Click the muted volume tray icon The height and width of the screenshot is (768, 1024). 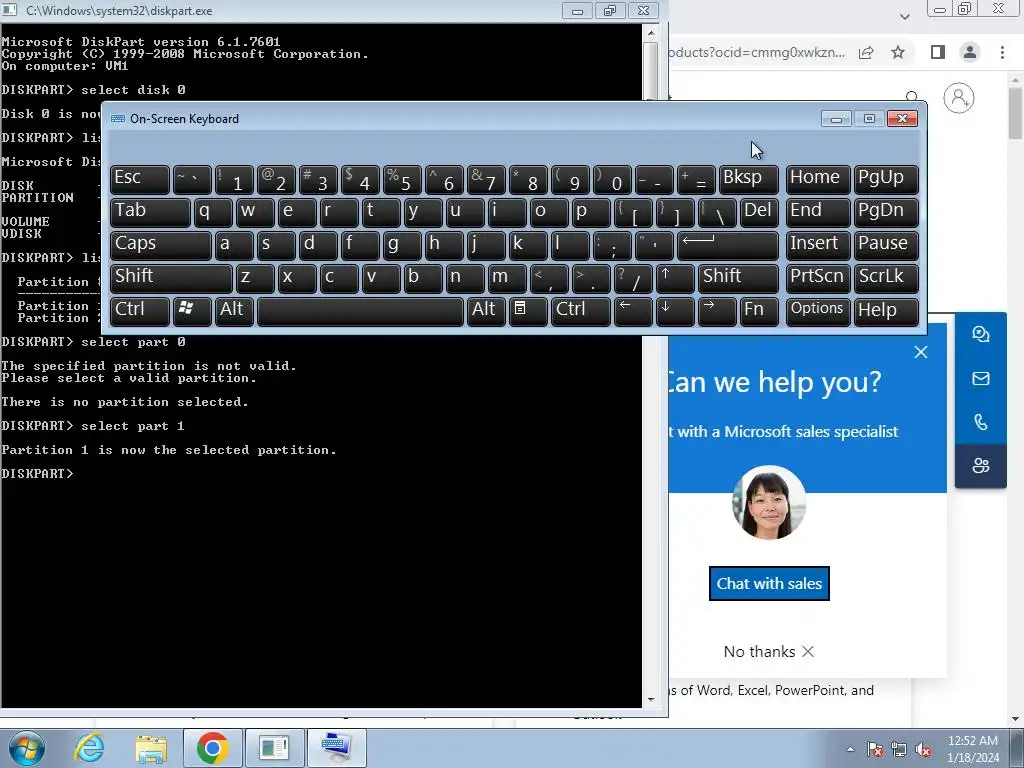(923, 749)
